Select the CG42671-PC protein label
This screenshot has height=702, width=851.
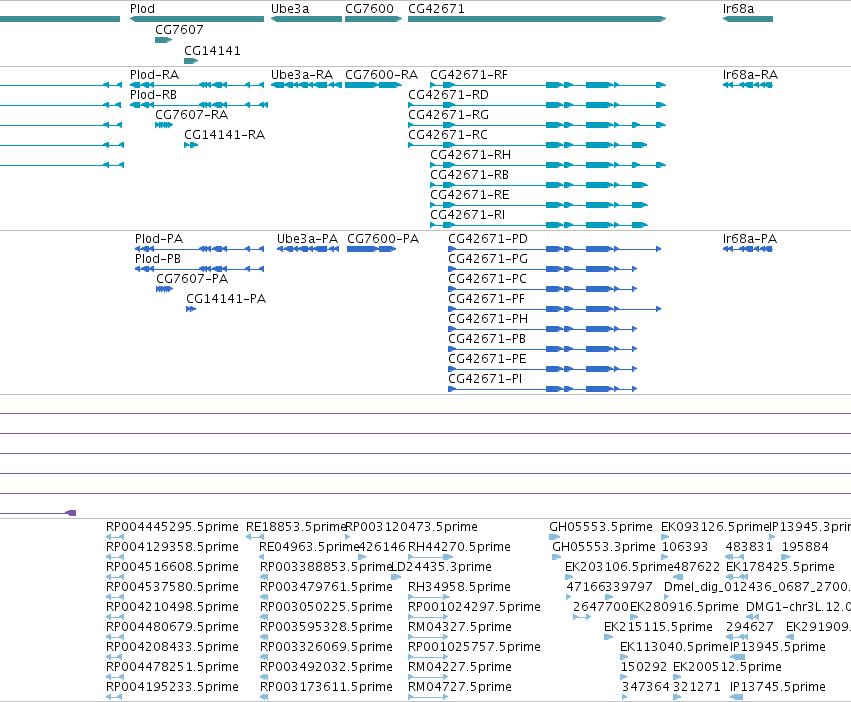[x=487, y=279]
